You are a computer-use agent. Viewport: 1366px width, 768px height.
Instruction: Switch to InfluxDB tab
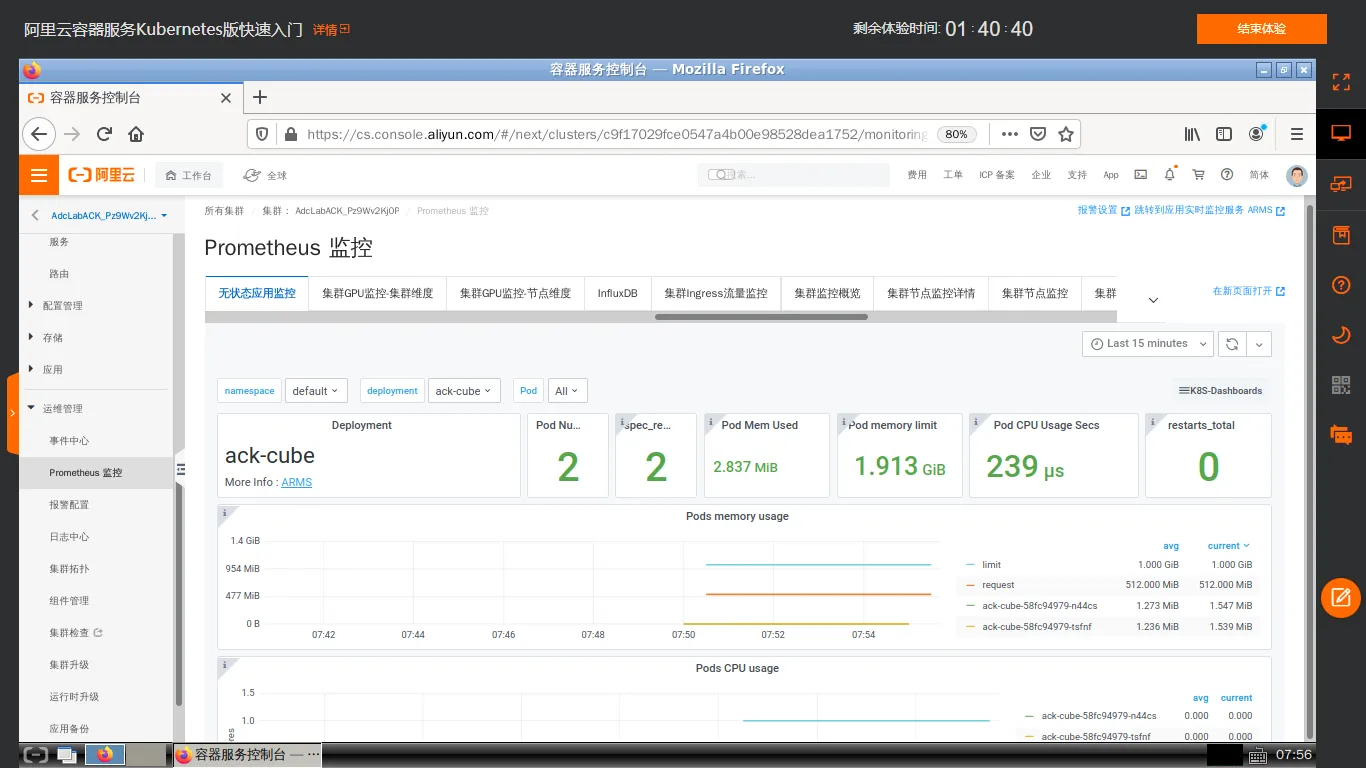pyautogui.click(x=617, y=293)
